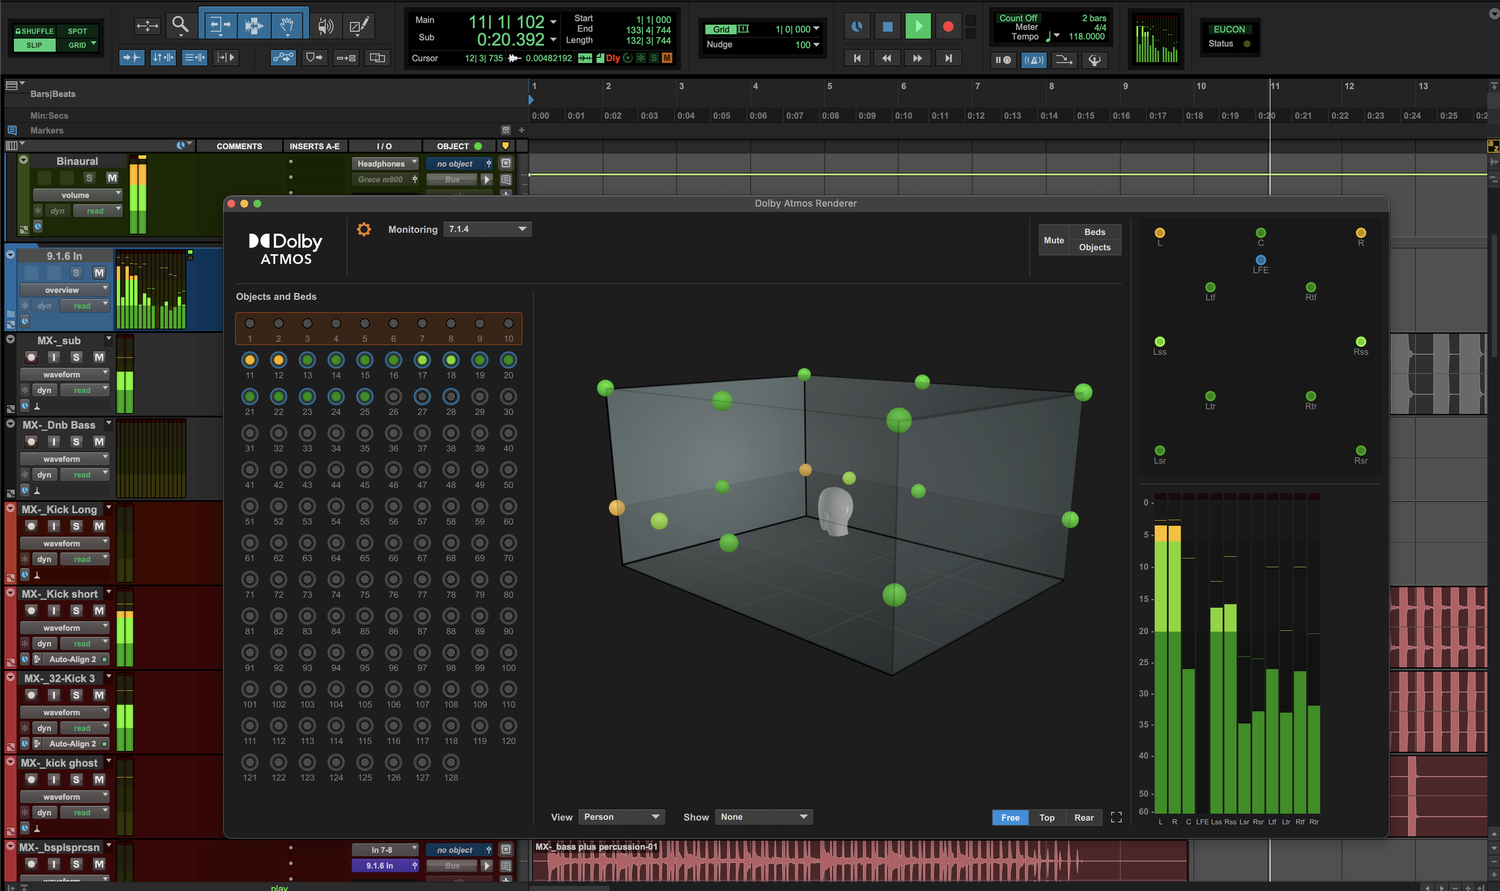Select object 11 in Objects and Beds

(x=250, y=360)
